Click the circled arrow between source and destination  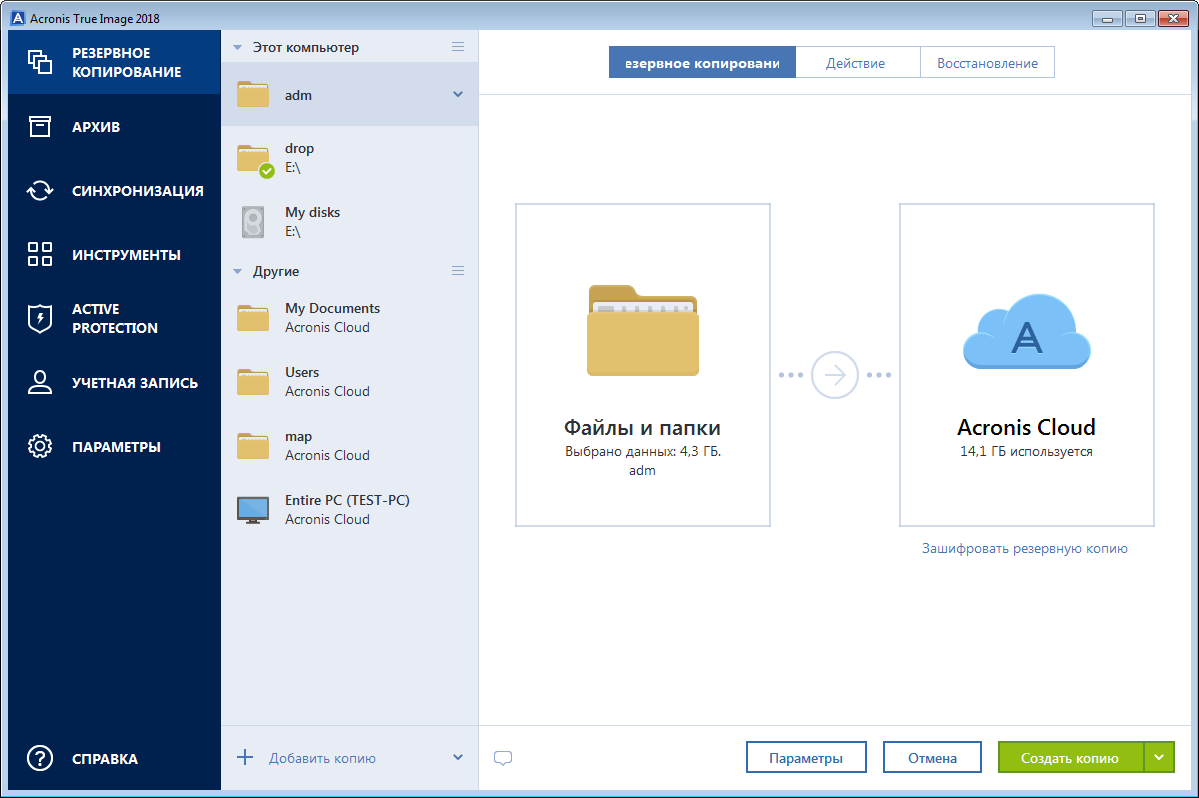834,375
